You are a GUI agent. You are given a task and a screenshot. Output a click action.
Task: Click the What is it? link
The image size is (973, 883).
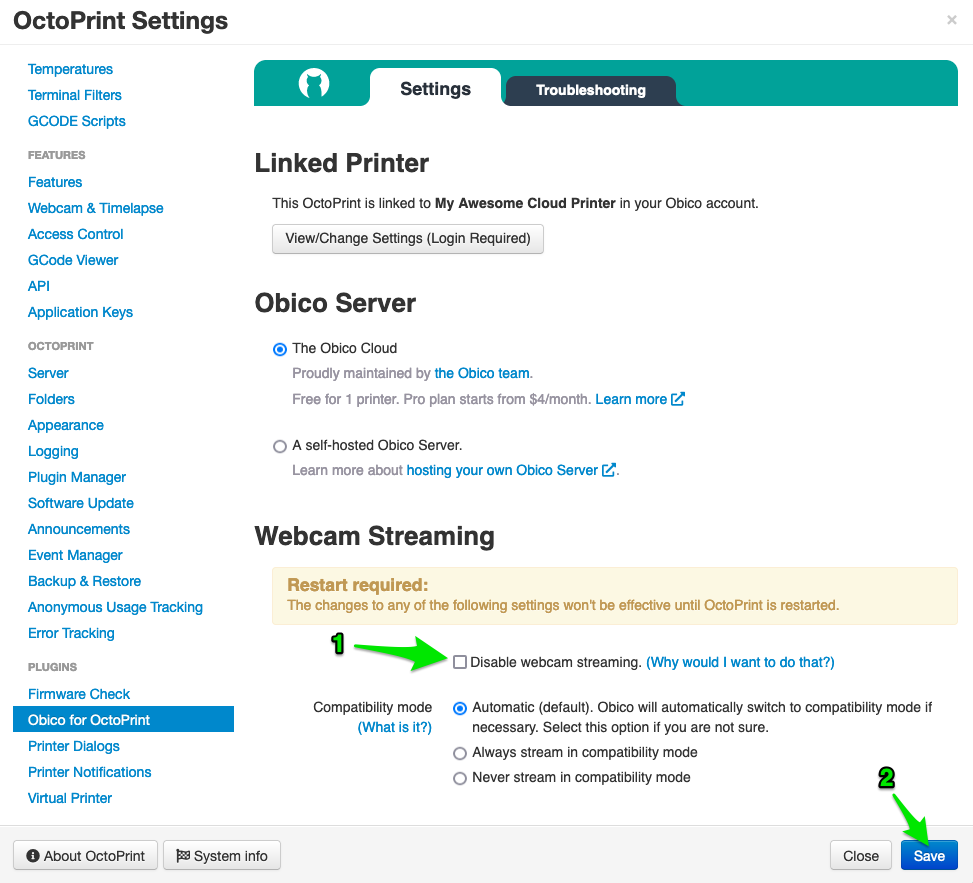tap(395, 727)
